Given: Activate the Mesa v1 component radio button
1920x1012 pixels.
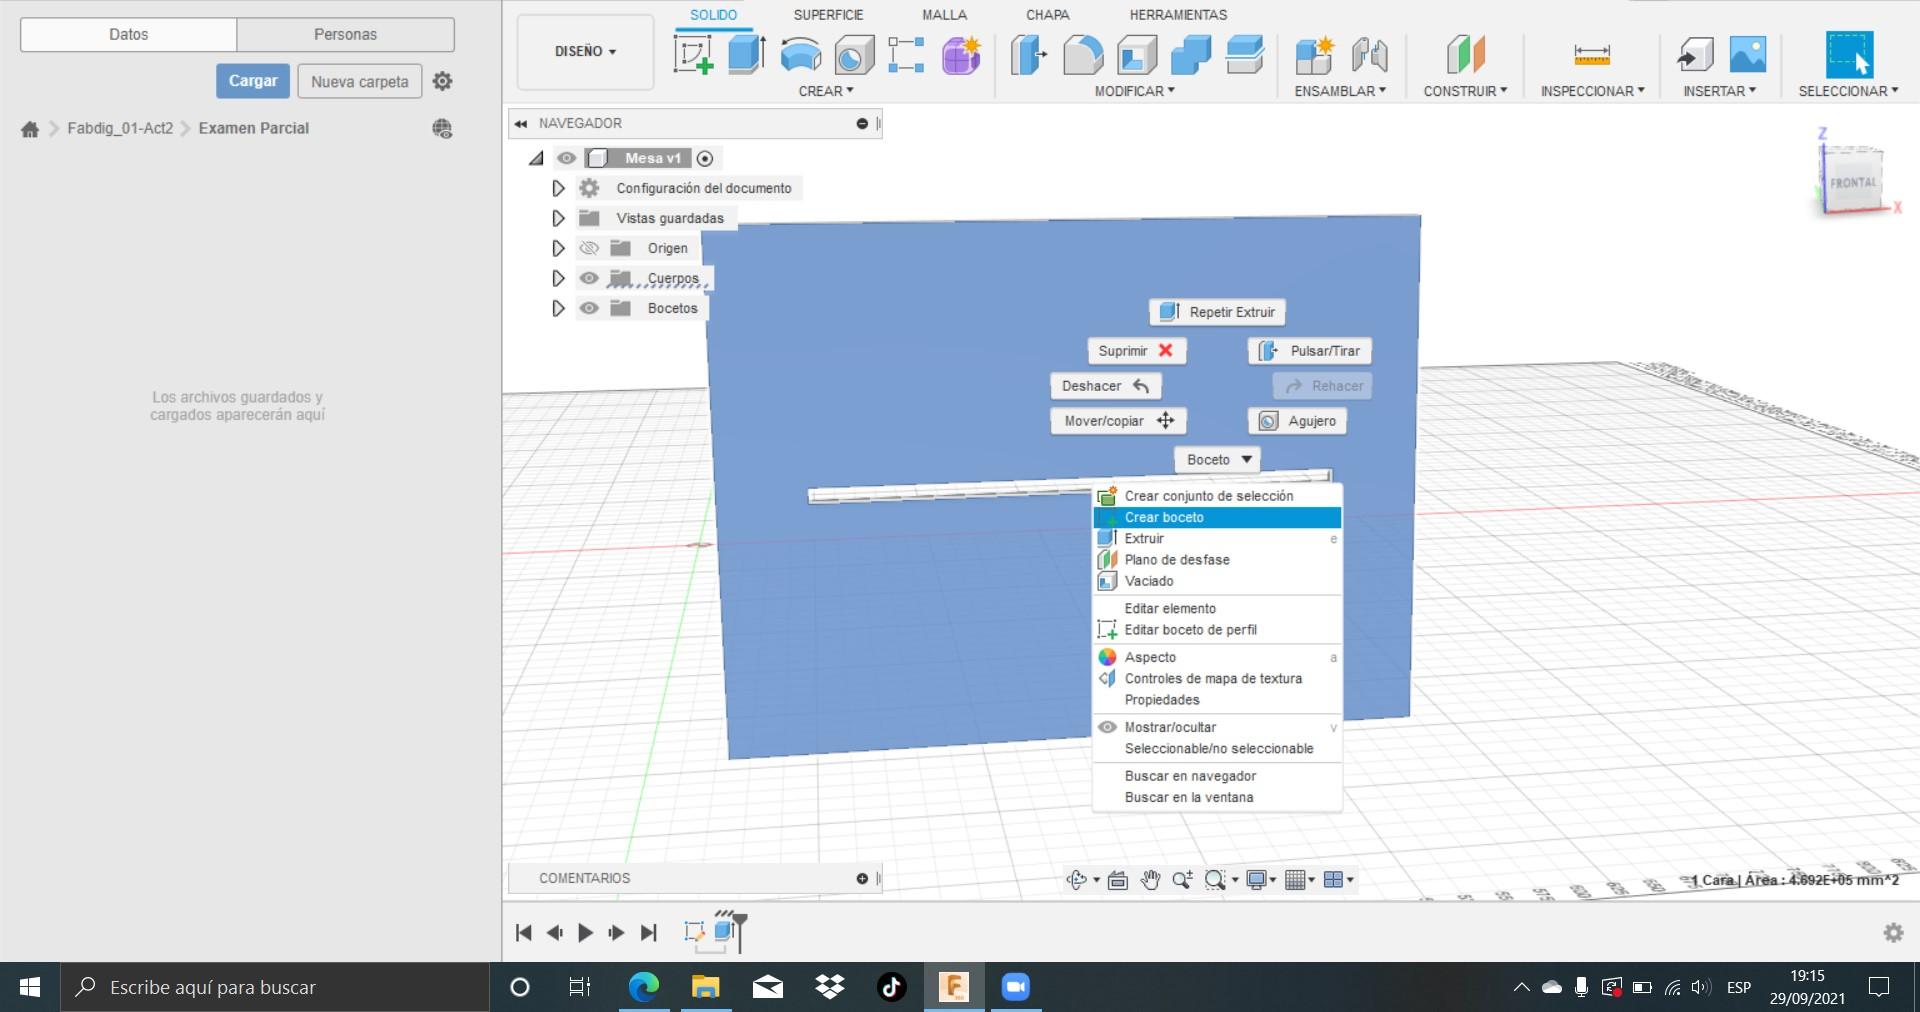Looking at the screenshot, I should tap(705, 158).
